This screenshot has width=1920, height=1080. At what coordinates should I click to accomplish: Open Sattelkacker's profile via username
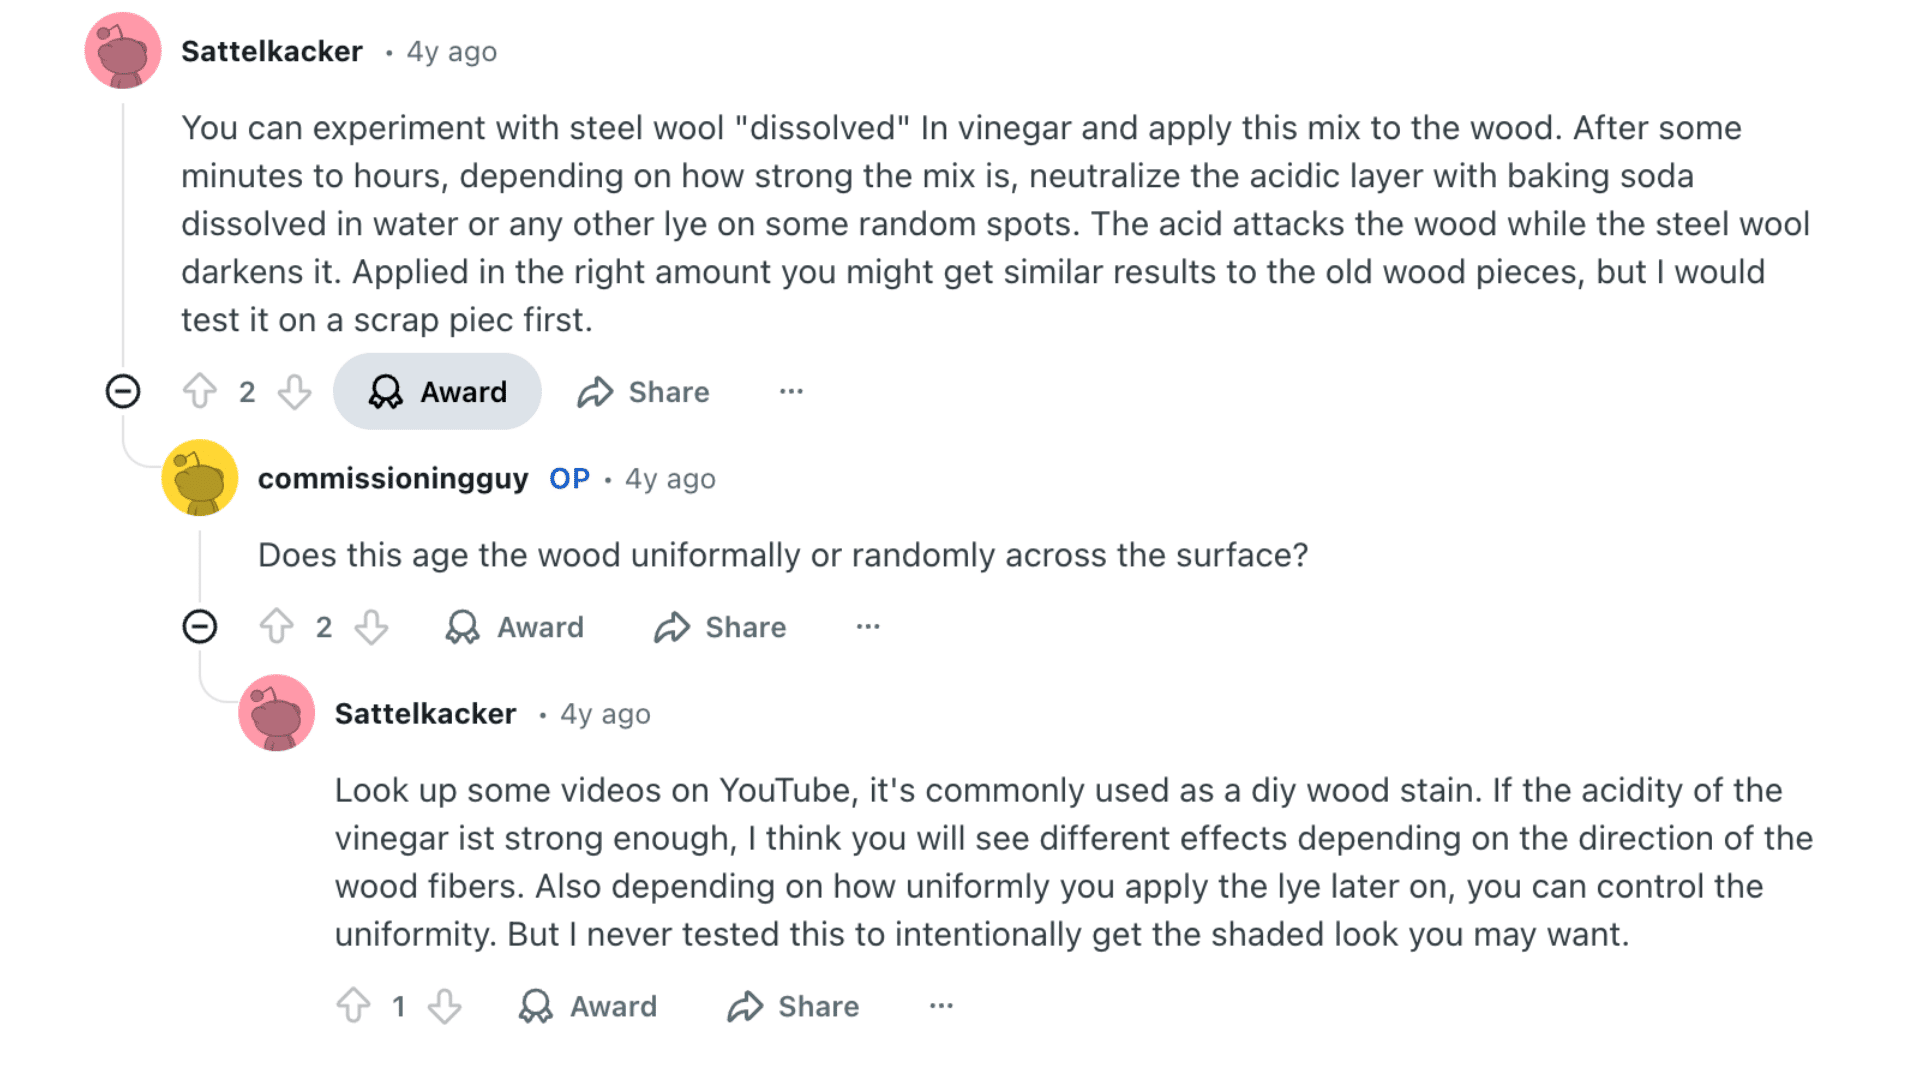click(x=271, y=51)
